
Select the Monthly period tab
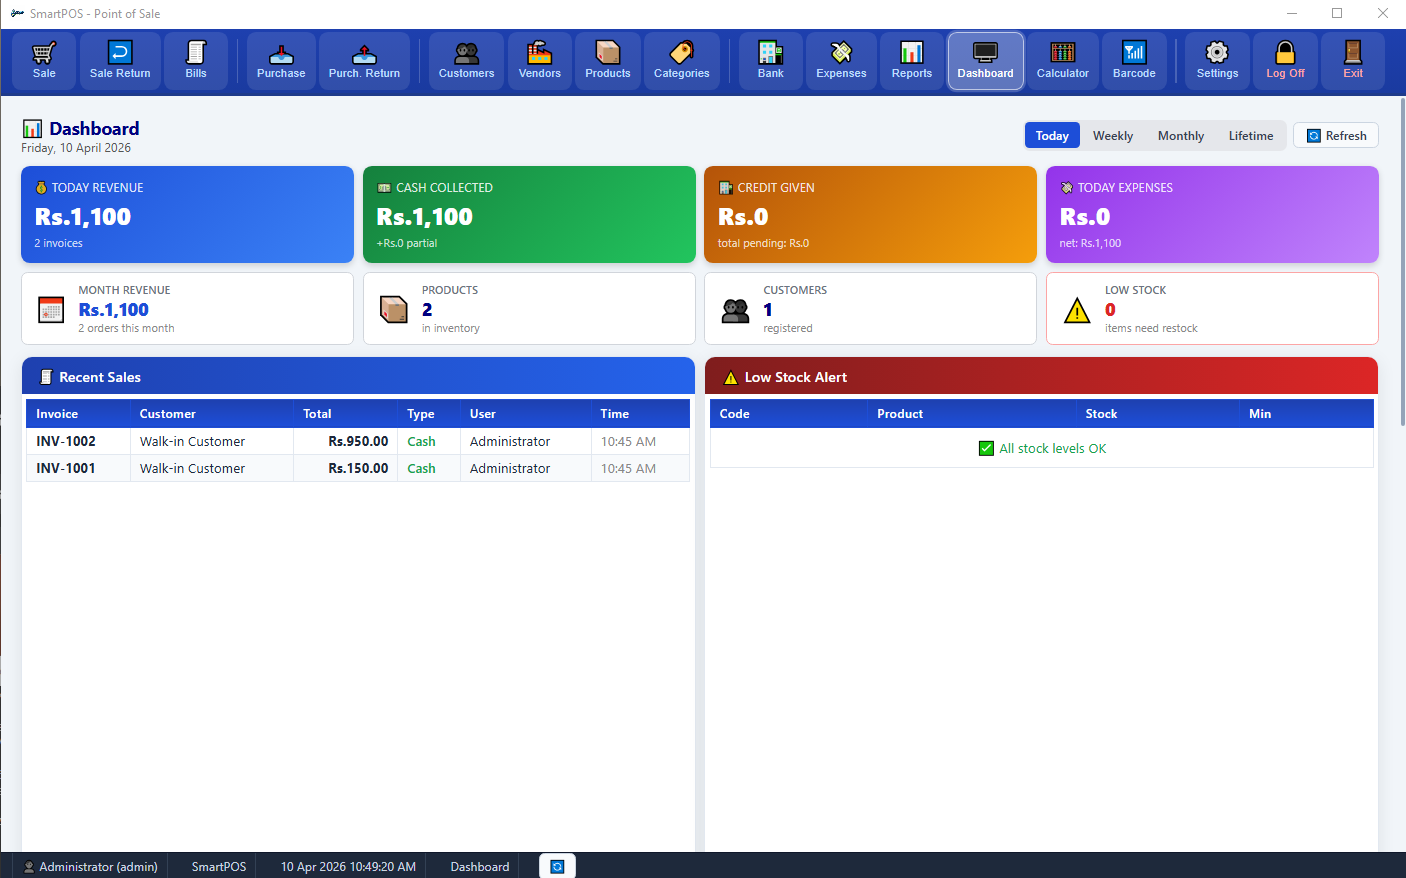[1180, 136]
